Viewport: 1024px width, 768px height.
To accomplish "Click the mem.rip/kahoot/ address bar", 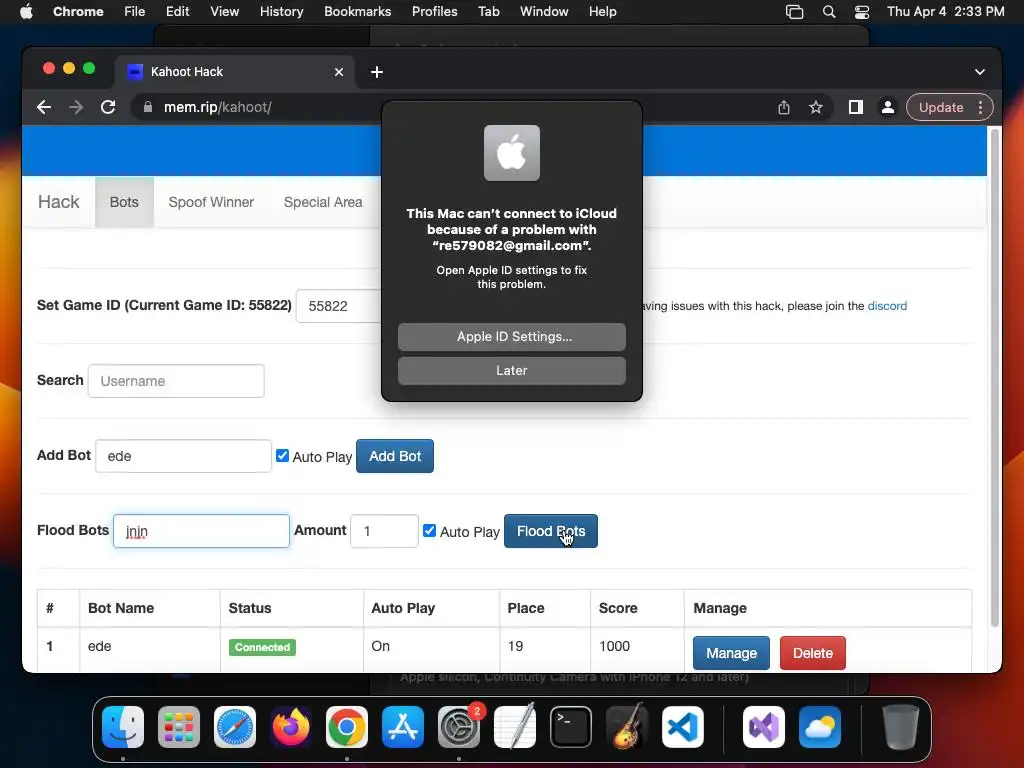I will point(217,107).
